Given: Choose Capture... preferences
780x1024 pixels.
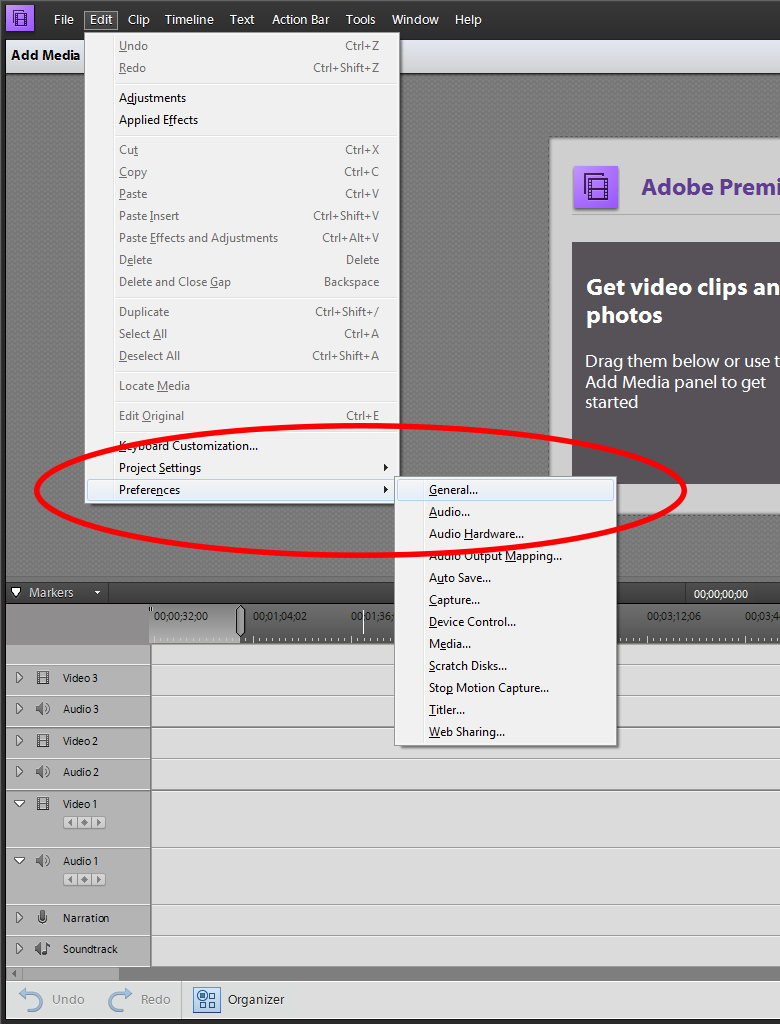Looking at the screenshot, I should (x=506, y=600).
